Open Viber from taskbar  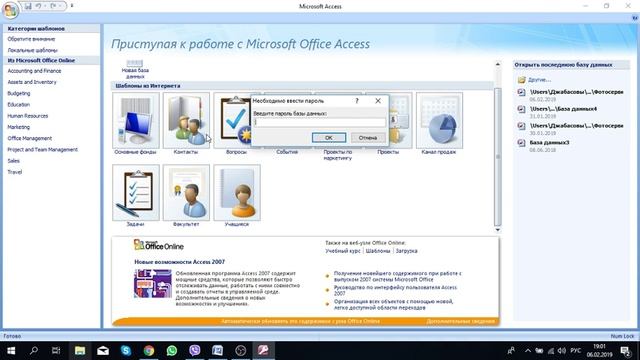(195, 351)
